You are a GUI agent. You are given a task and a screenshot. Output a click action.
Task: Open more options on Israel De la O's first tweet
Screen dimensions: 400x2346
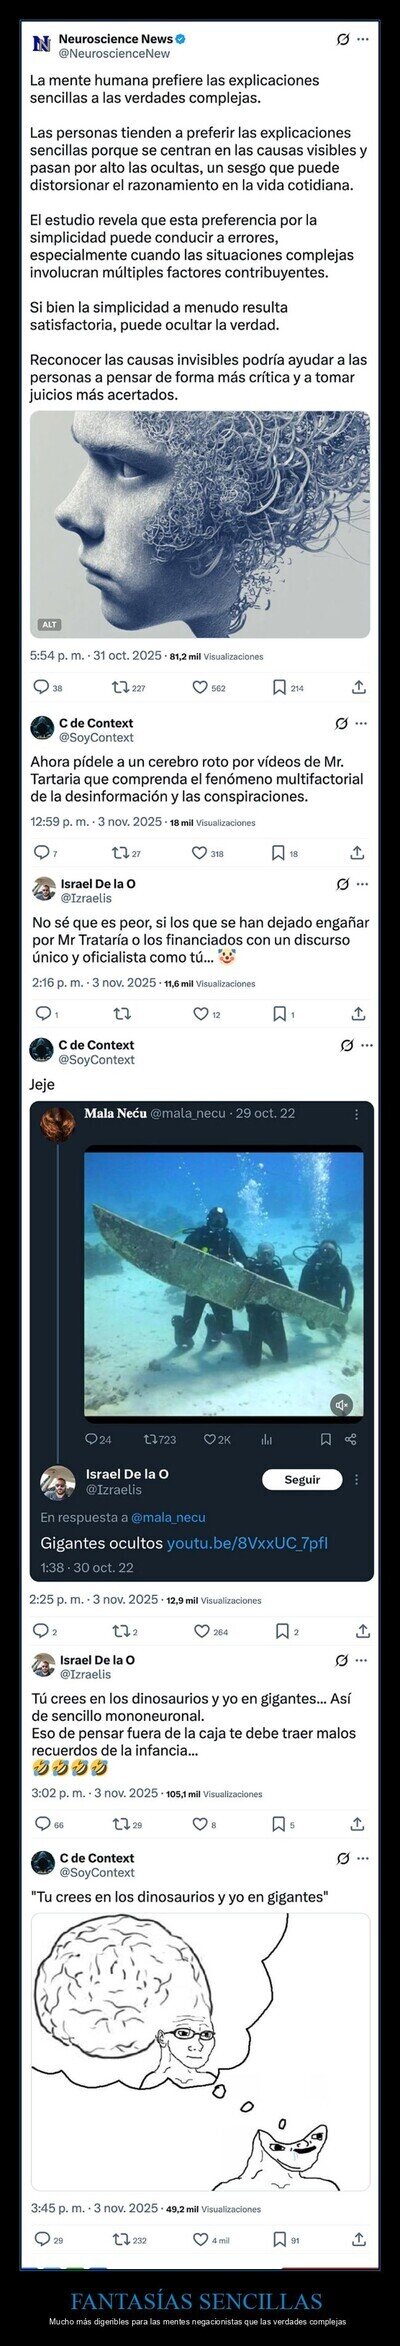coord(363,884)
